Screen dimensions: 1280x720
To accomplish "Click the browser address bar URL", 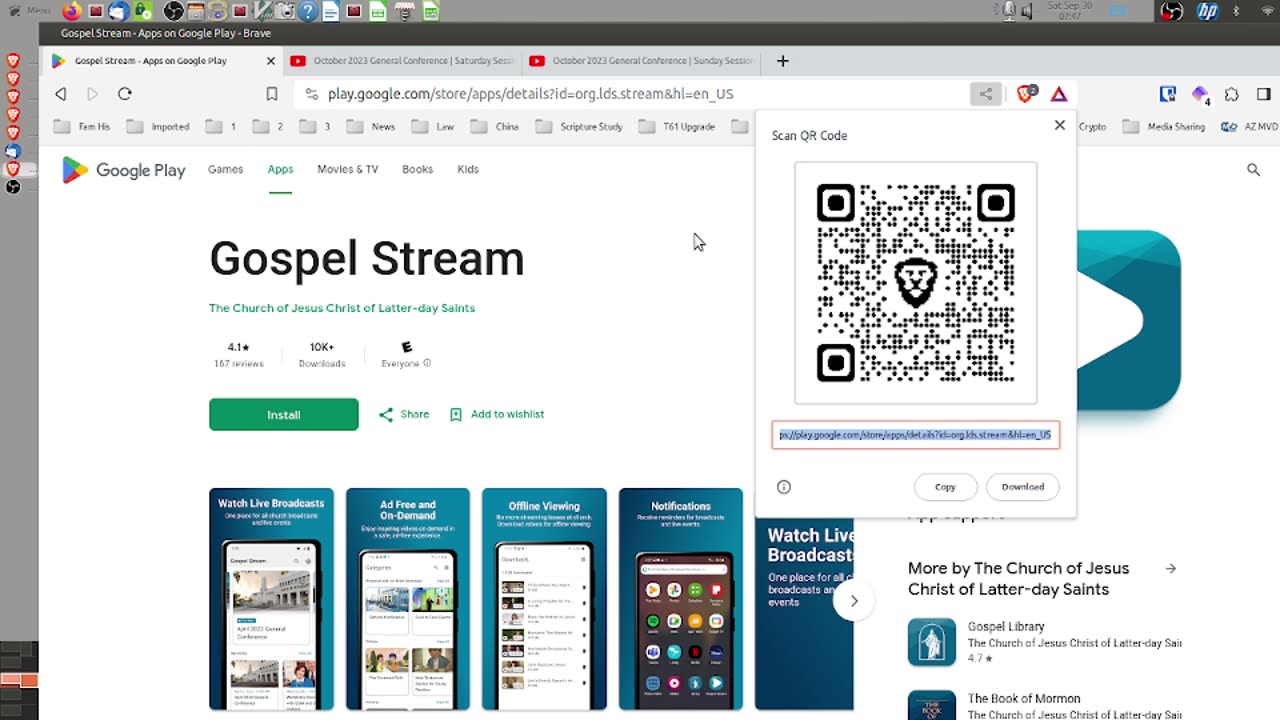I will pyautogui.click(x=531, y=94).
